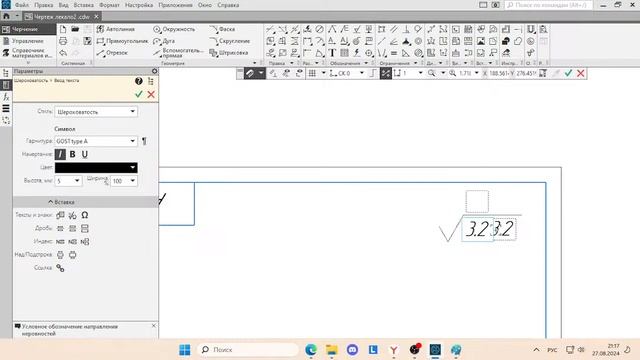The image size is (640, 360).
Task: Open Microsoft Edge from taskbar
Action: [x=311, y=350]
